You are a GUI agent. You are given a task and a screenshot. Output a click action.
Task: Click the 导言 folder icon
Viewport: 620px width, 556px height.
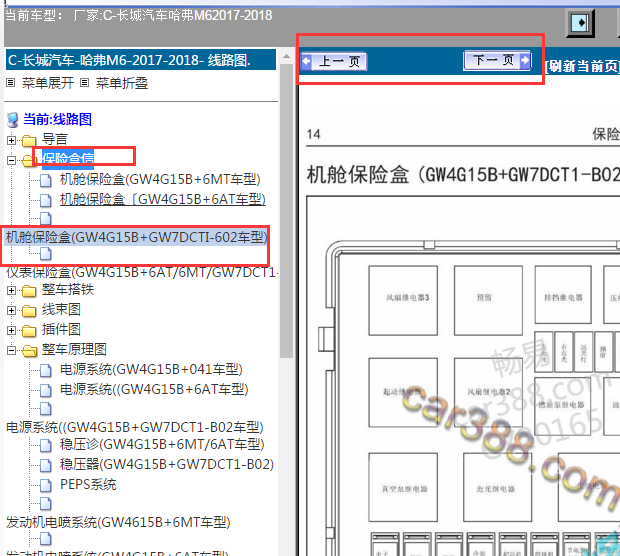[x=29, y=140]
